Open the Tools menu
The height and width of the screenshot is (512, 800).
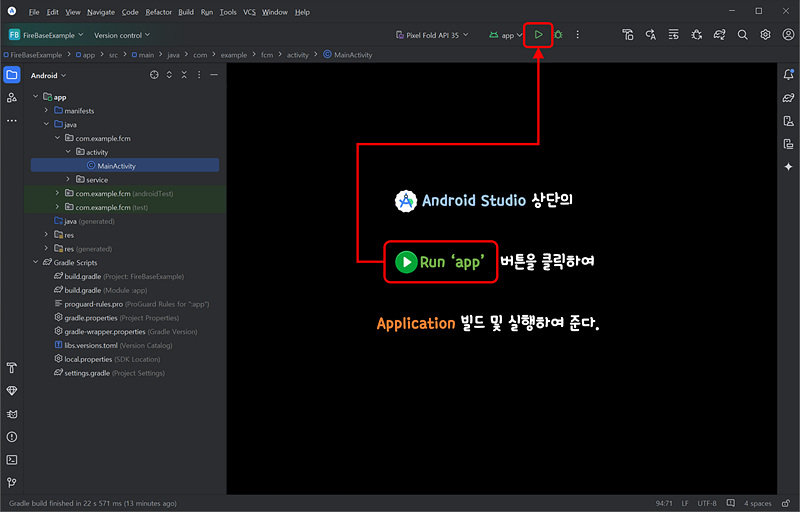pyautogui.click(x=228, y=12)
